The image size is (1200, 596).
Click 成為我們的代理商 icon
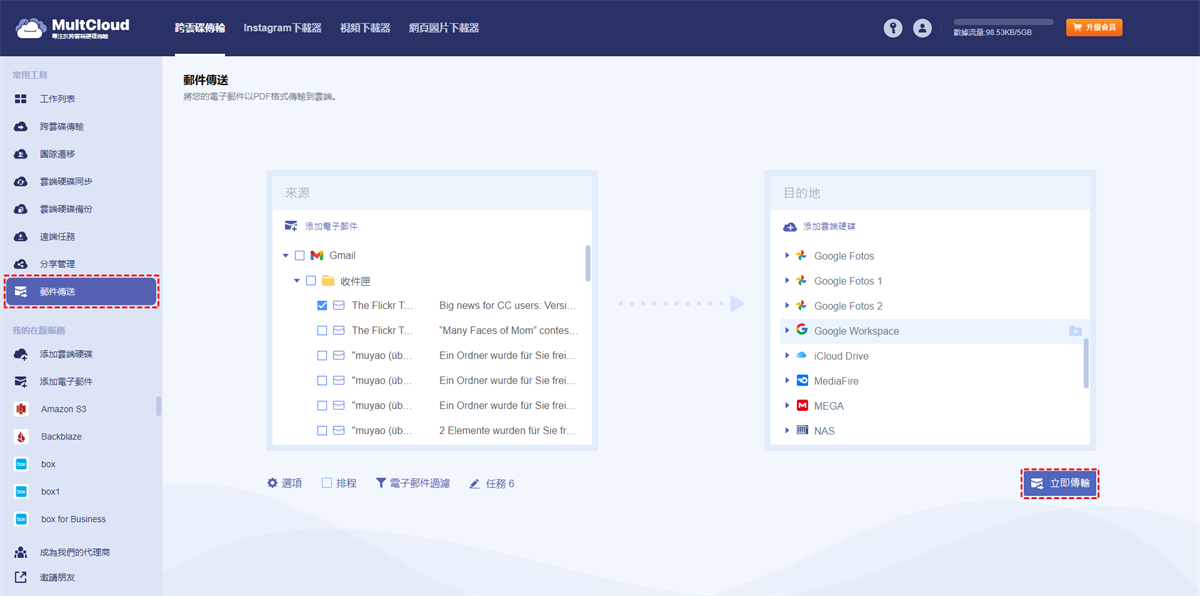(x=20, y=552)
